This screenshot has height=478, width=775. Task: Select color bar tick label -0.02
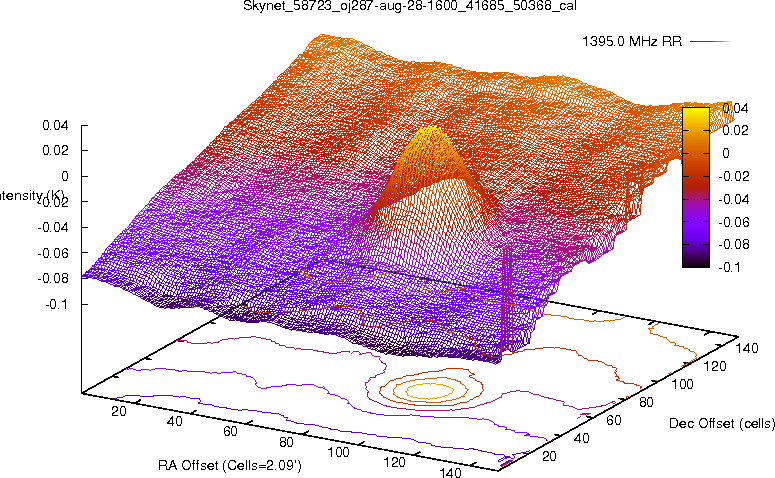coord(733,176)
